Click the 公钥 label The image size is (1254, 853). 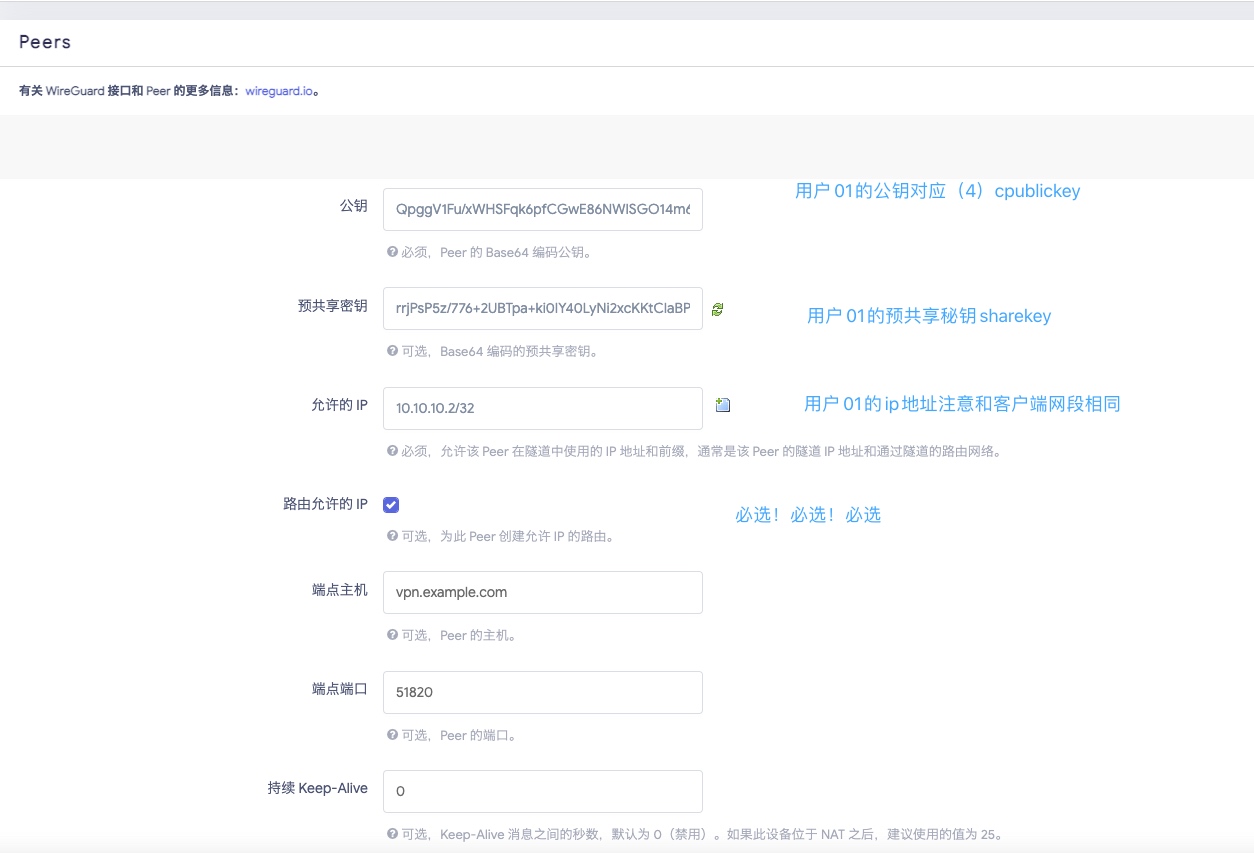354,205
